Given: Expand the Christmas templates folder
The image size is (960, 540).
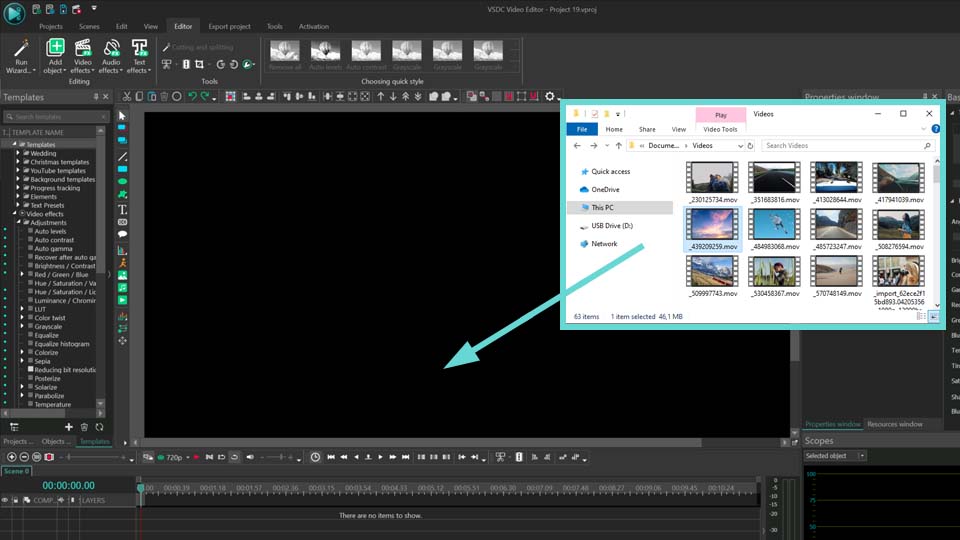Looking at the screenshot, I should coord(18,162).
